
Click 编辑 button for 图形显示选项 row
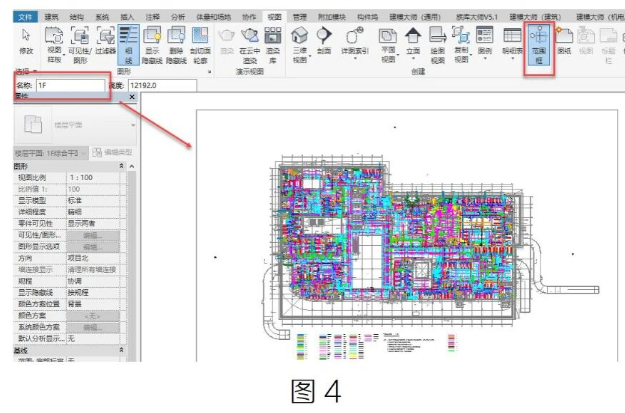tap(92, 247)
